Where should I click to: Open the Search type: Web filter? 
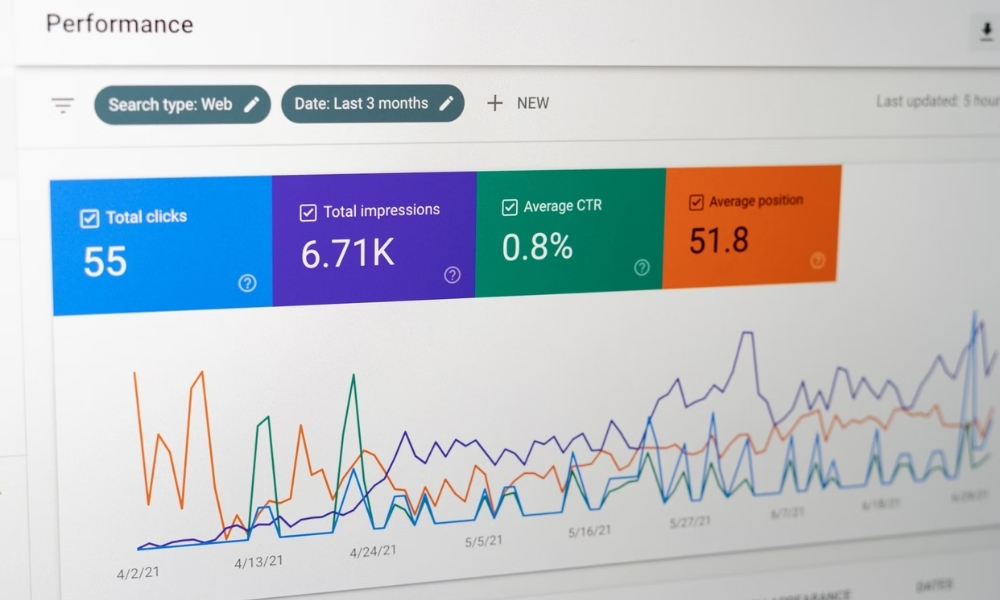click(x=170, y=104)
